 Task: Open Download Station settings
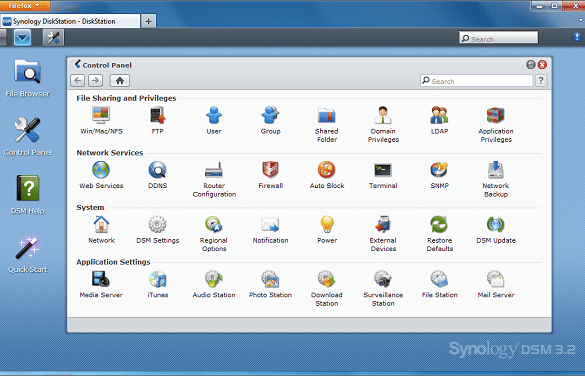[327, 279]
